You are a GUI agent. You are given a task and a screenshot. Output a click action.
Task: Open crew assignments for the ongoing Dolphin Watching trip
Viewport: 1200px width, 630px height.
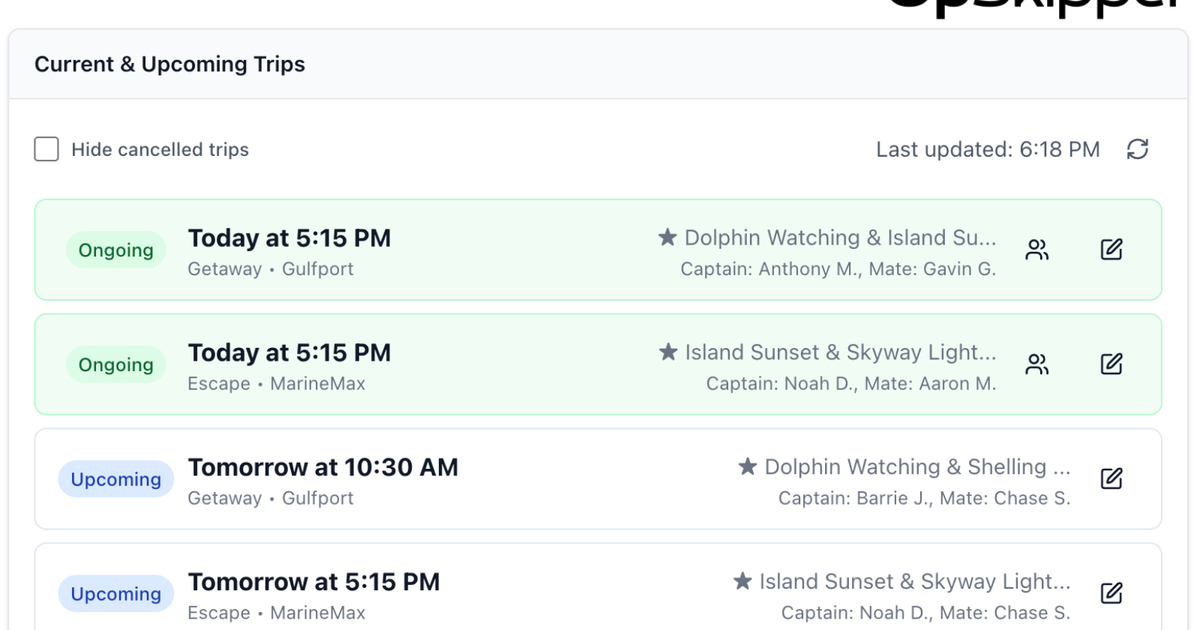click(1037, 250)
